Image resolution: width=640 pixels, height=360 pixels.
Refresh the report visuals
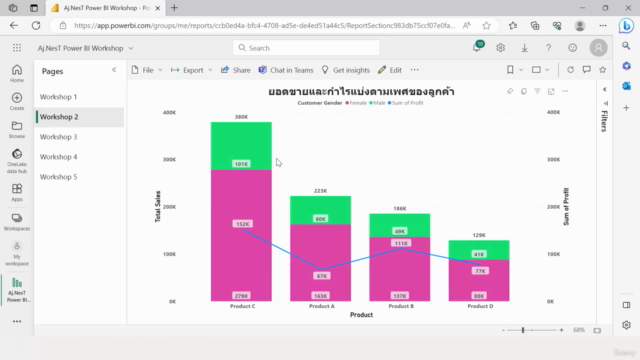(570, 70)
